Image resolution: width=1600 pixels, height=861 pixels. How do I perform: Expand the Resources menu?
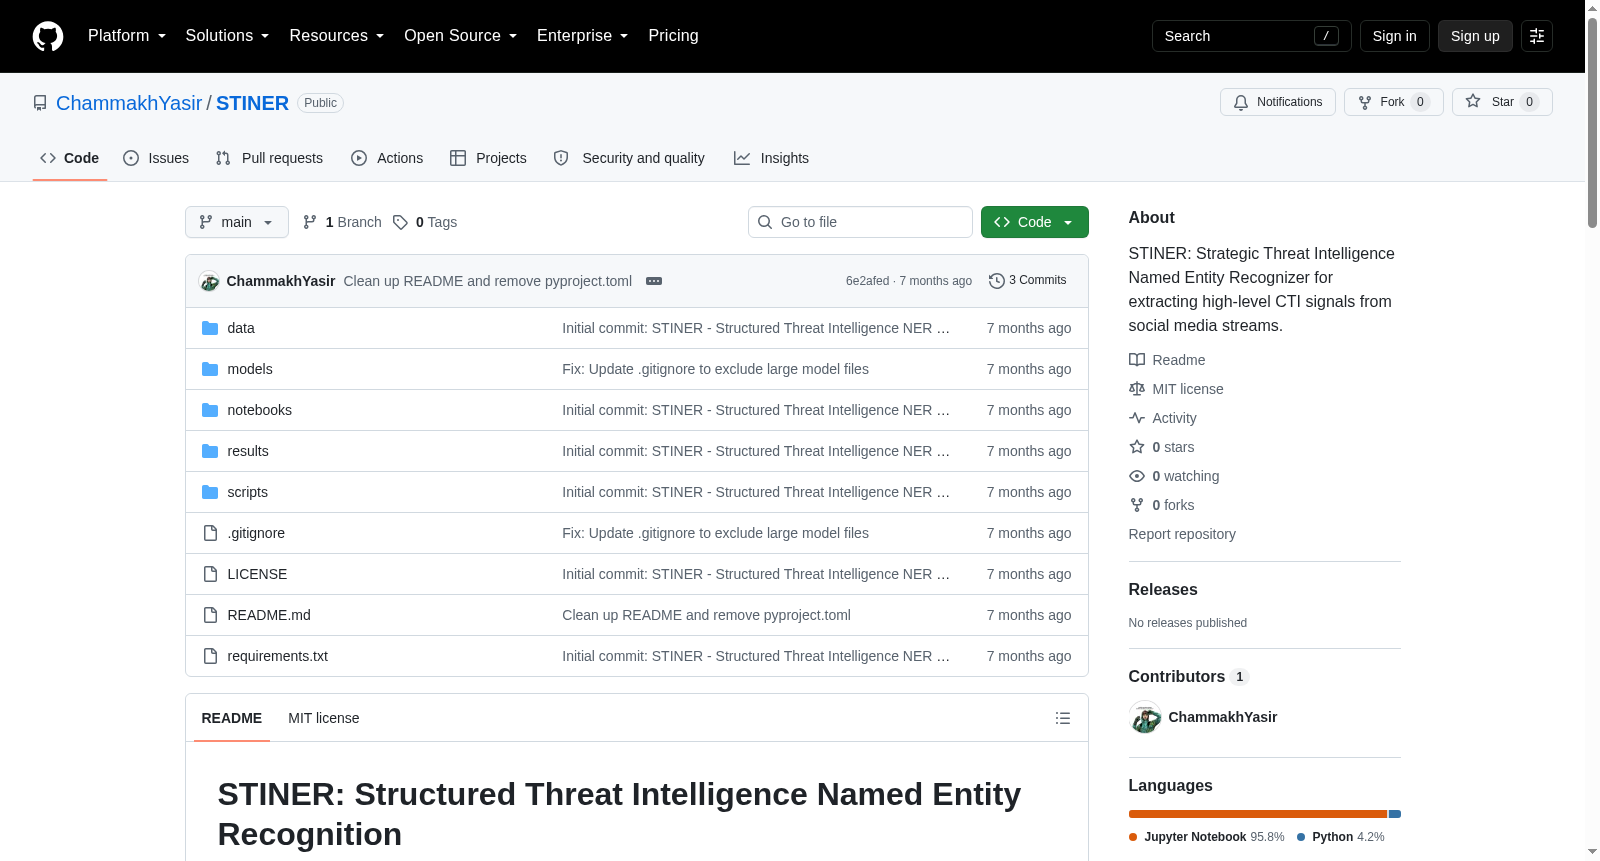click(x=337, y=36)
